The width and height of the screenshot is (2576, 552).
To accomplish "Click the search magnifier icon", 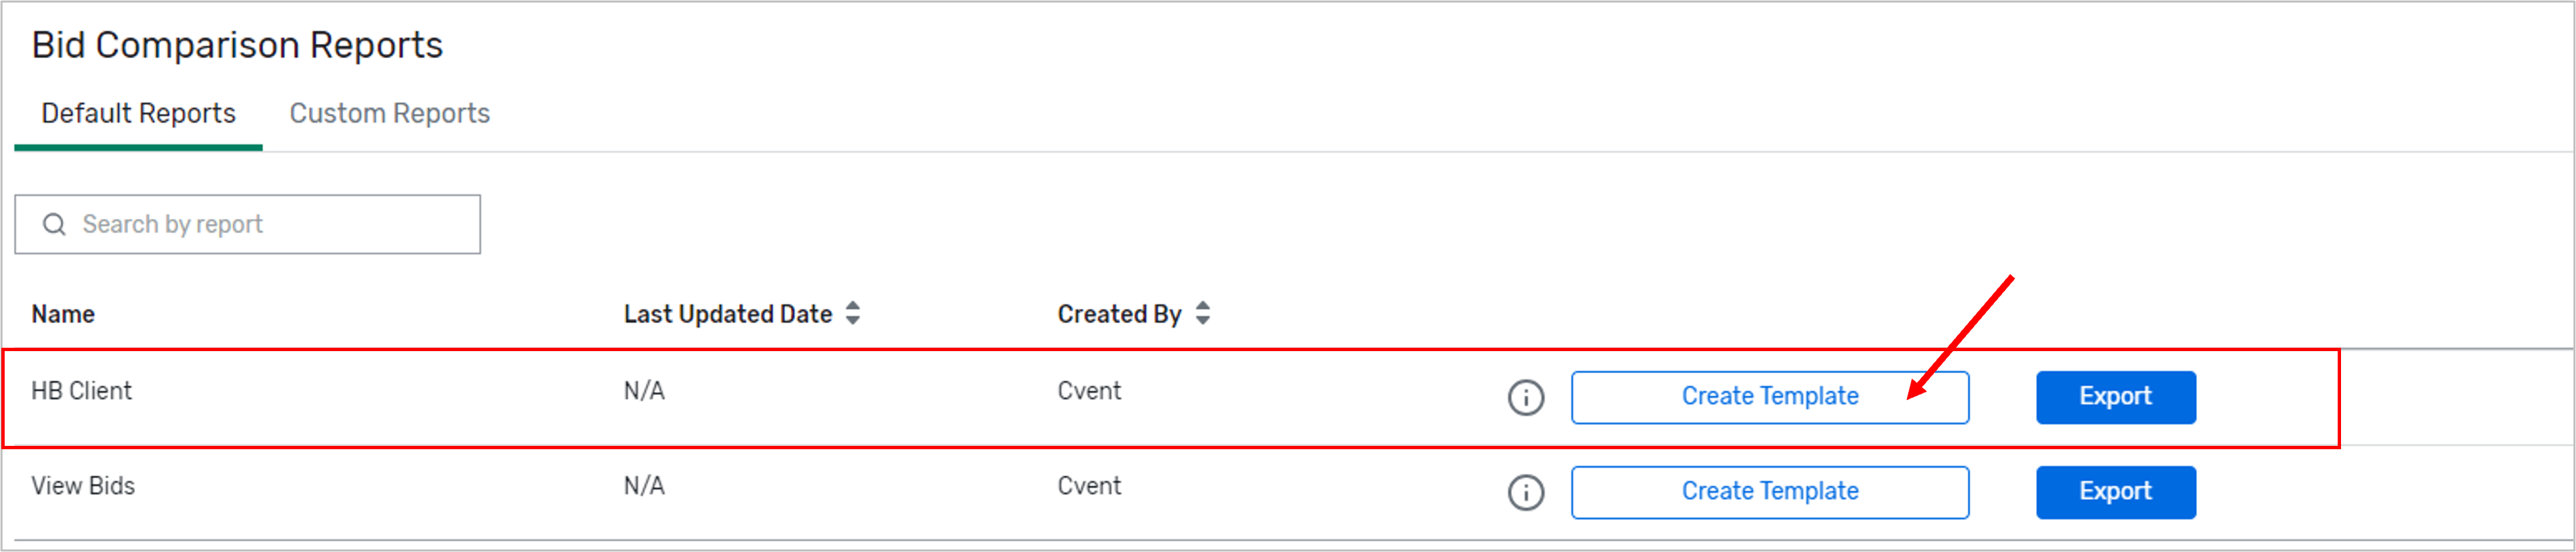I will click(x=53, y=223).
